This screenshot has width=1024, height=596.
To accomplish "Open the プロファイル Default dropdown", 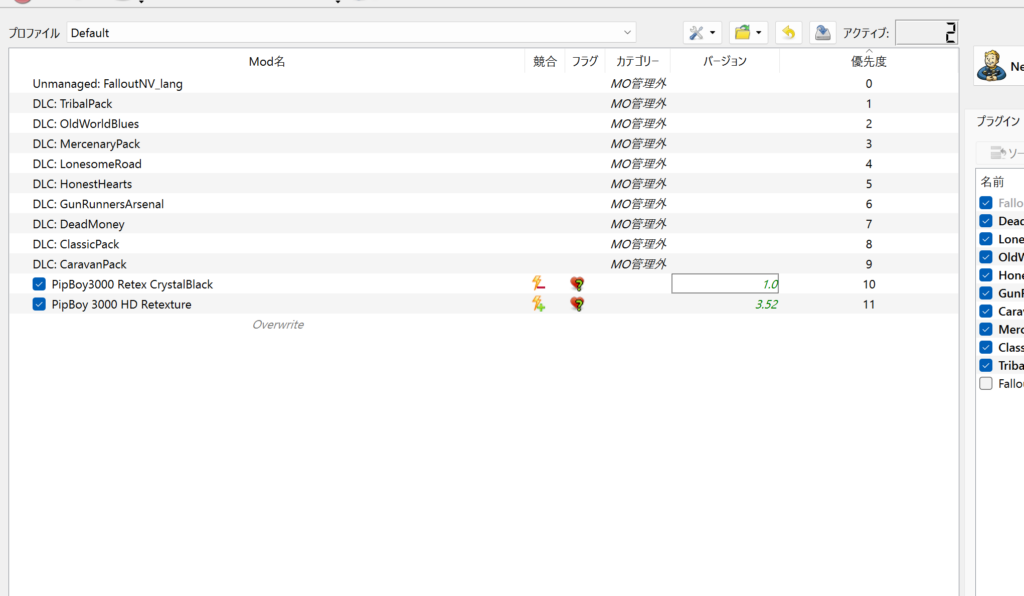I will [351, 33].
